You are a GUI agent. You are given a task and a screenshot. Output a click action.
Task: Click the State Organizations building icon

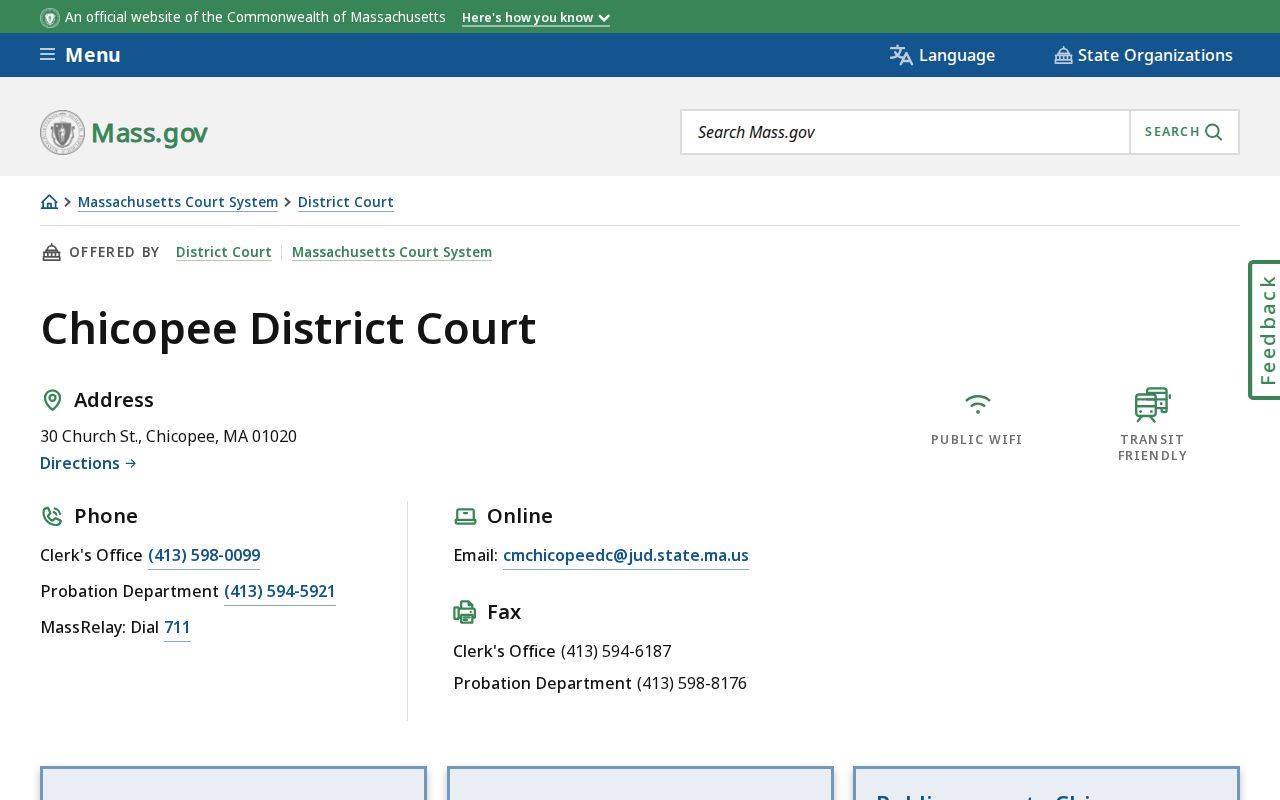(1063, 55)
